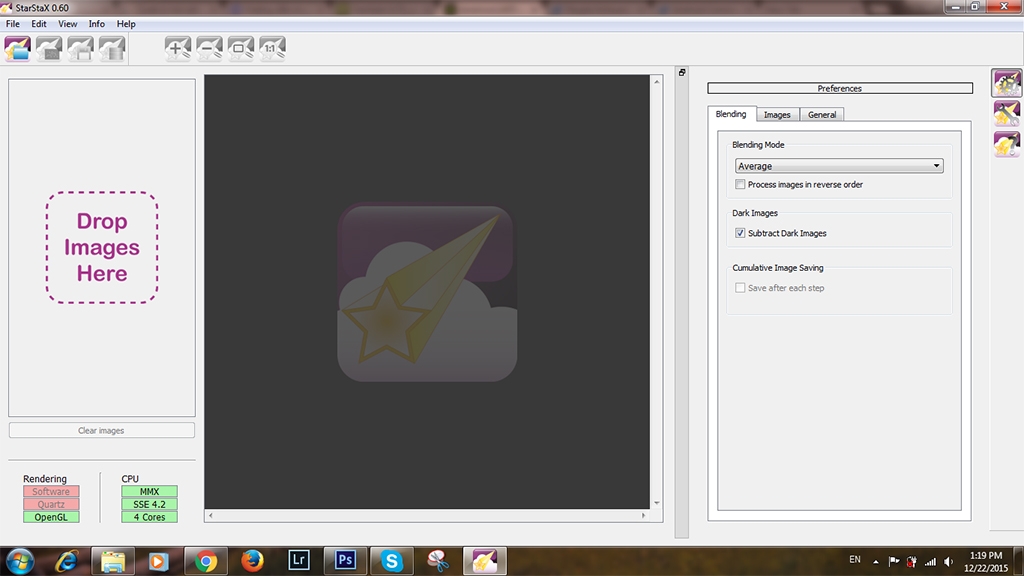This screenshot has width=1024, height=576.
Task: Tick the Save after each step checkbox
Action: [x=740, y=288]
